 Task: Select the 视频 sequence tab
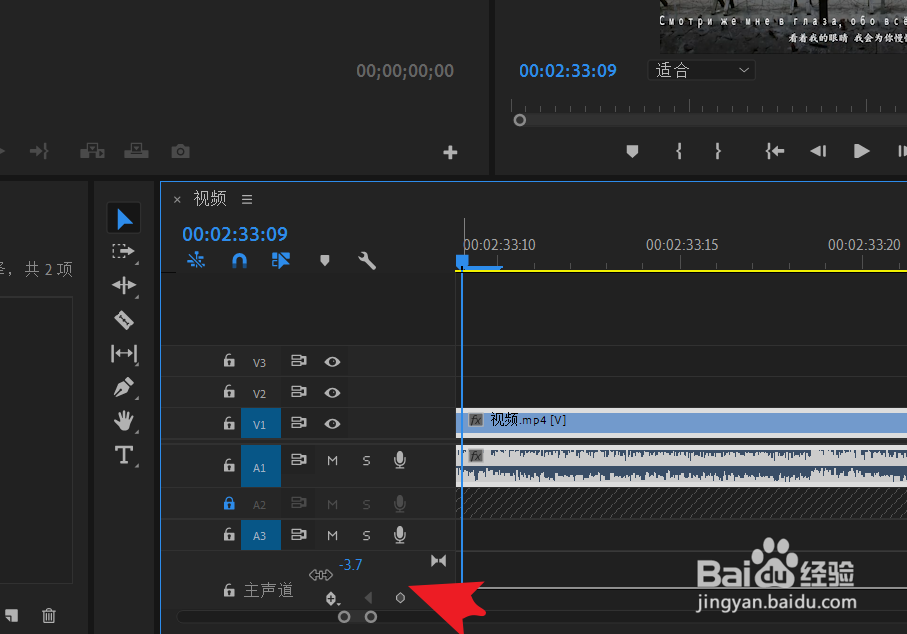coord(209,198)
